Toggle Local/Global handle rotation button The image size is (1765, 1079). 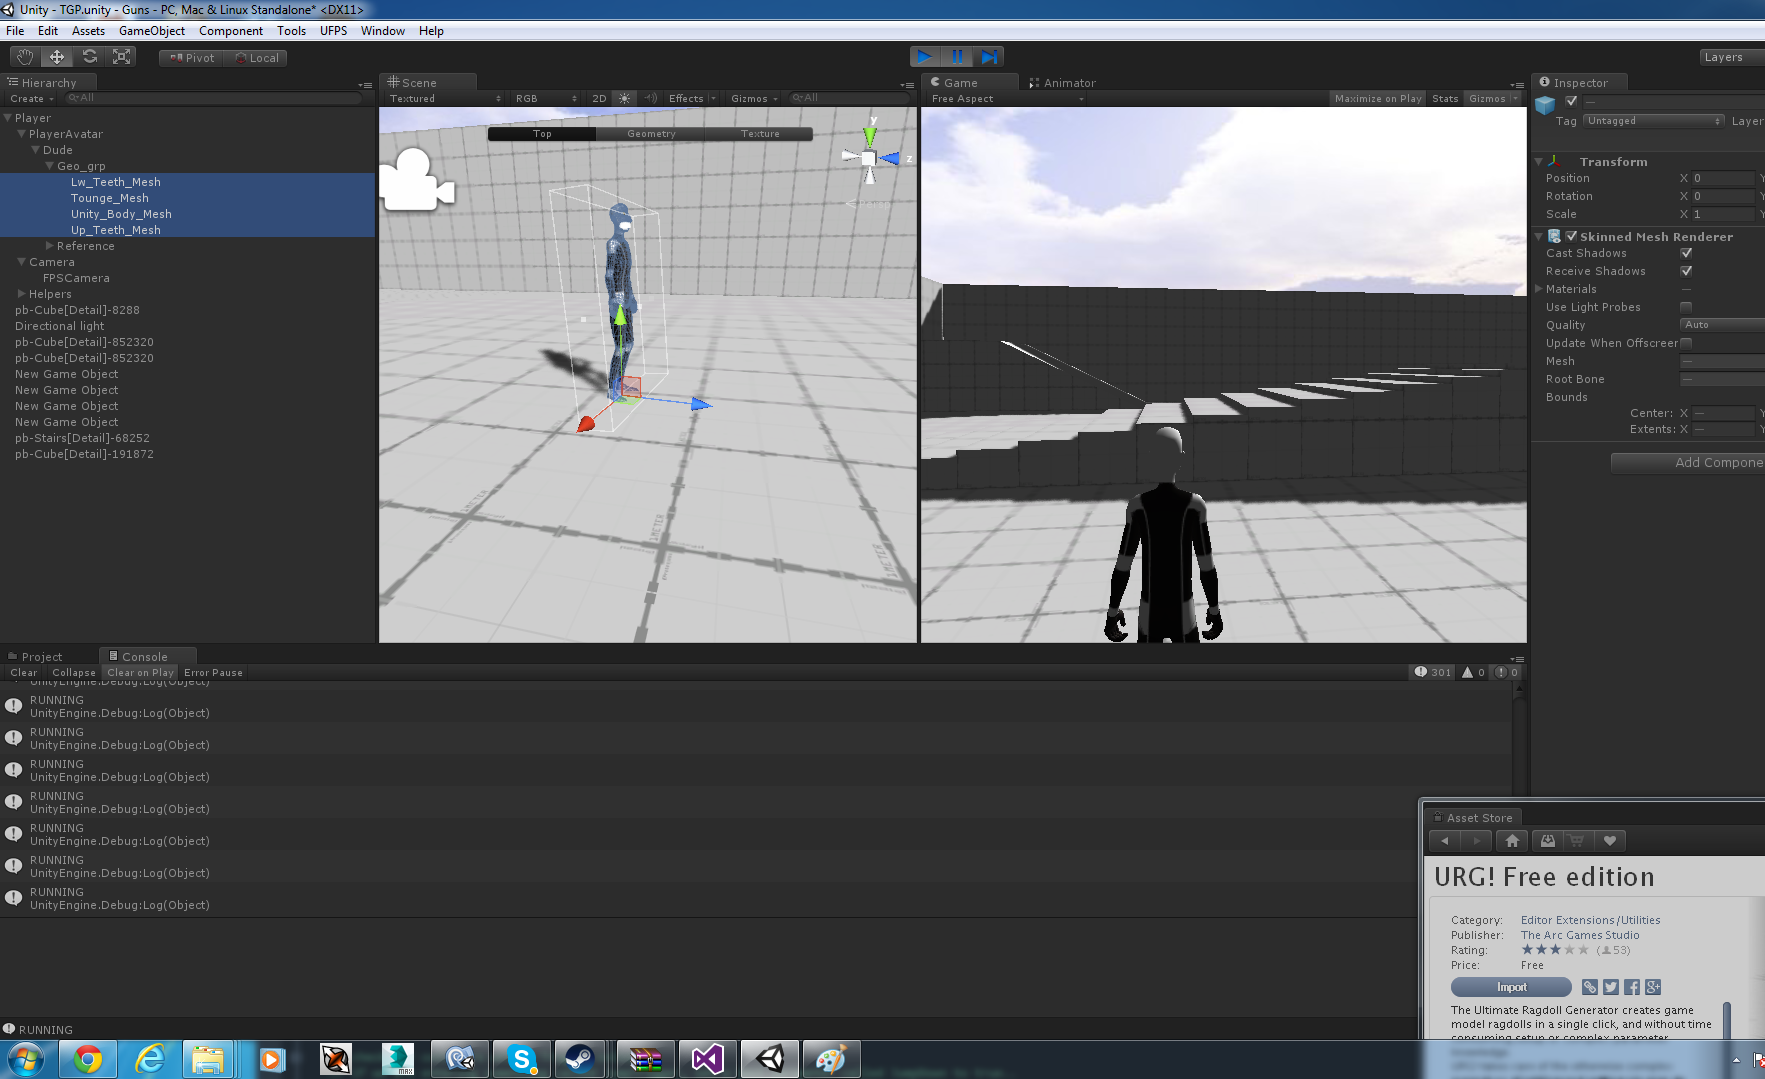pyautogui.click(x=256, y=58)
